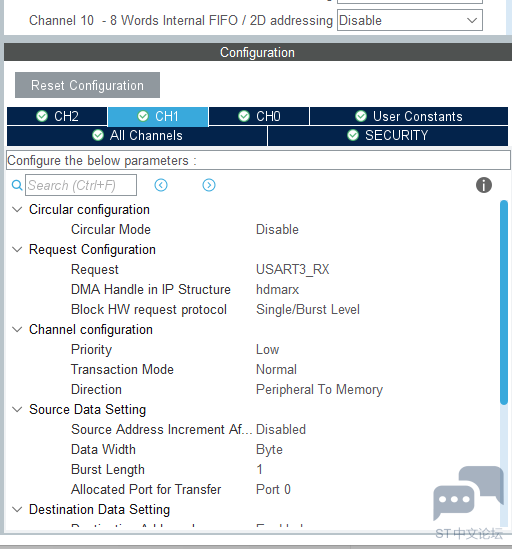Viewport: 512px width, 549px height.
Task: Click the Source Address Increment label
Action: tap(161, 430)
